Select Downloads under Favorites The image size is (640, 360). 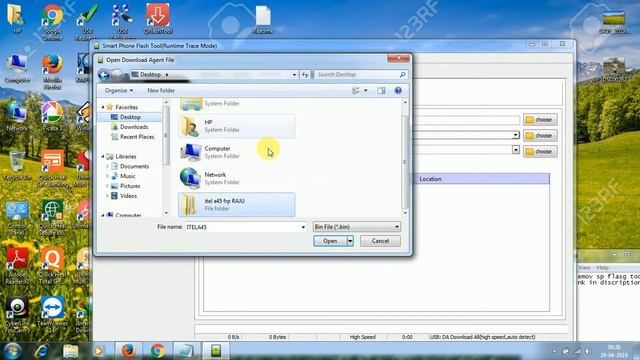134,127
